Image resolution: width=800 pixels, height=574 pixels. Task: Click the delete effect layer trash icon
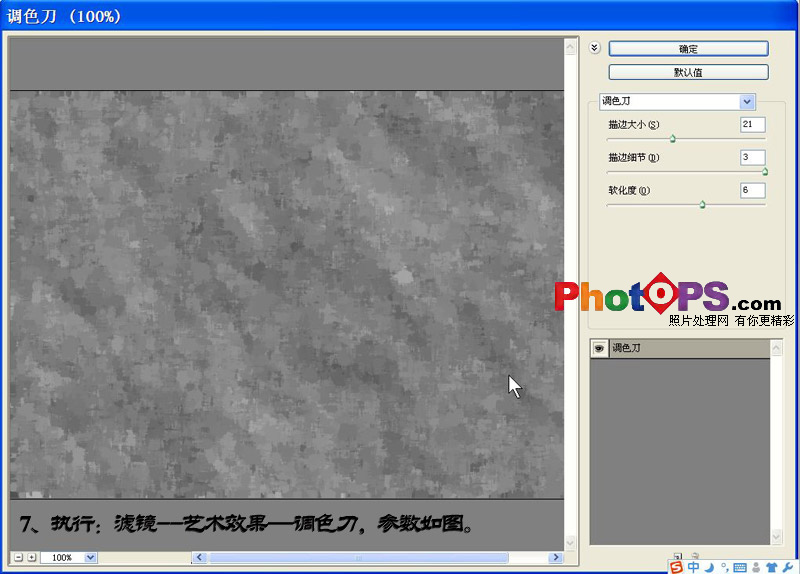coord(694,556)
